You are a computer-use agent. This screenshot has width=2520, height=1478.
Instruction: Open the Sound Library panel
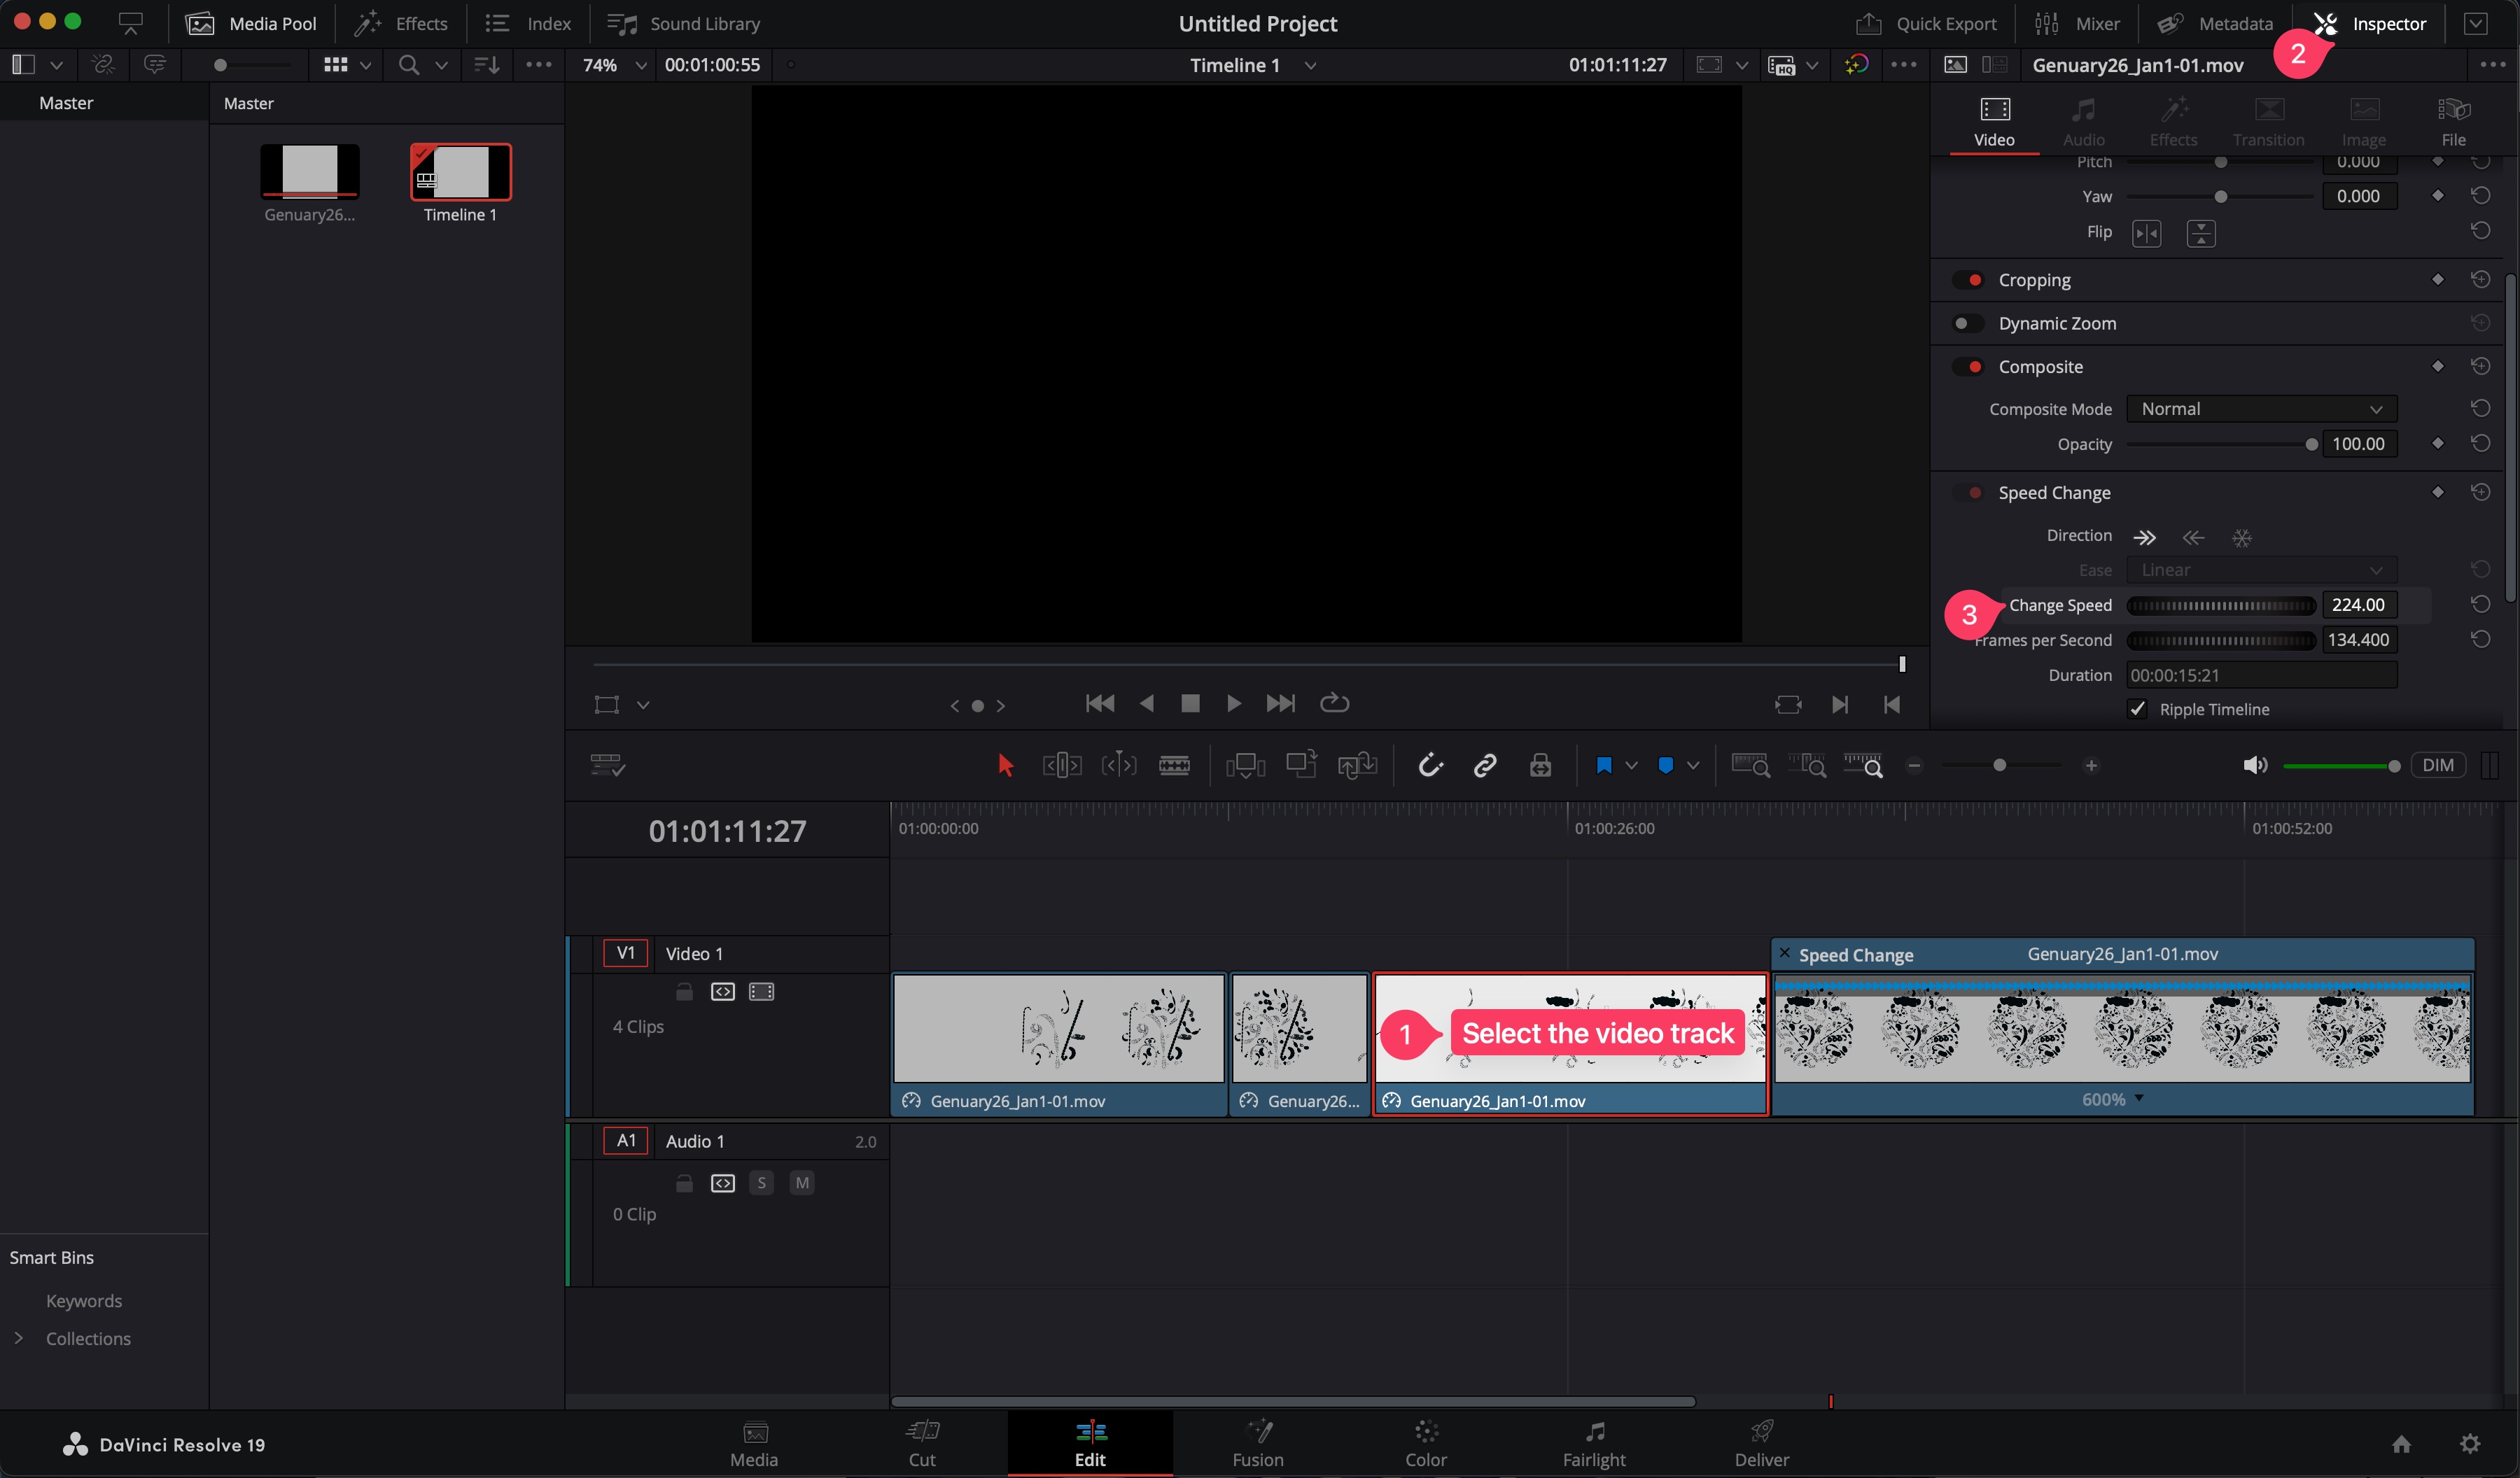684,24
